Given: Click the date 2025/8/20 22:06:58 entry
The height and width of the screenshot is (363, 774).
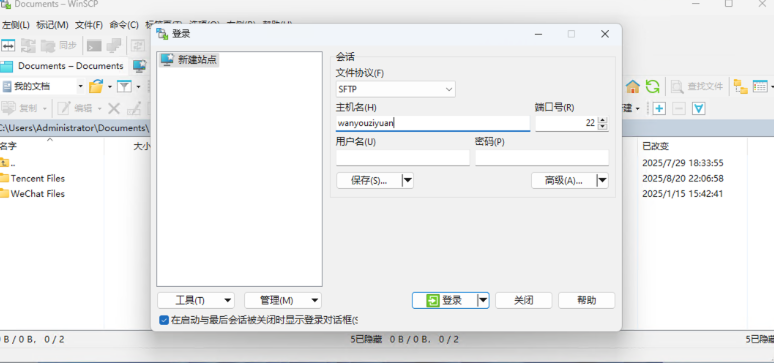Looking at the screenshot, I should [x=683, y=178].
